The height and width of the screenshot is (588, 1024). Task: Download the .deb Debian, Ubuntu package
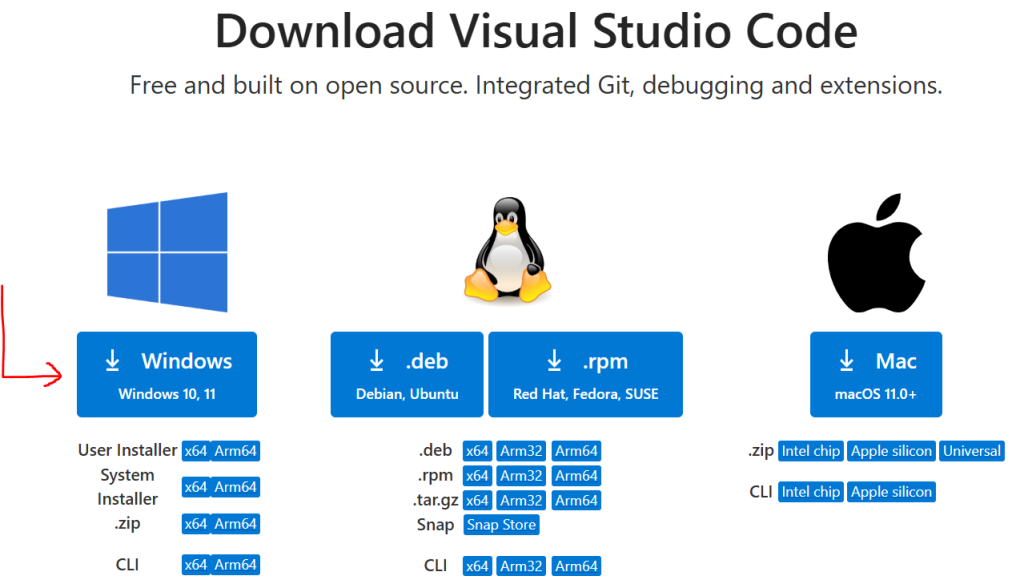pos(407,375)
